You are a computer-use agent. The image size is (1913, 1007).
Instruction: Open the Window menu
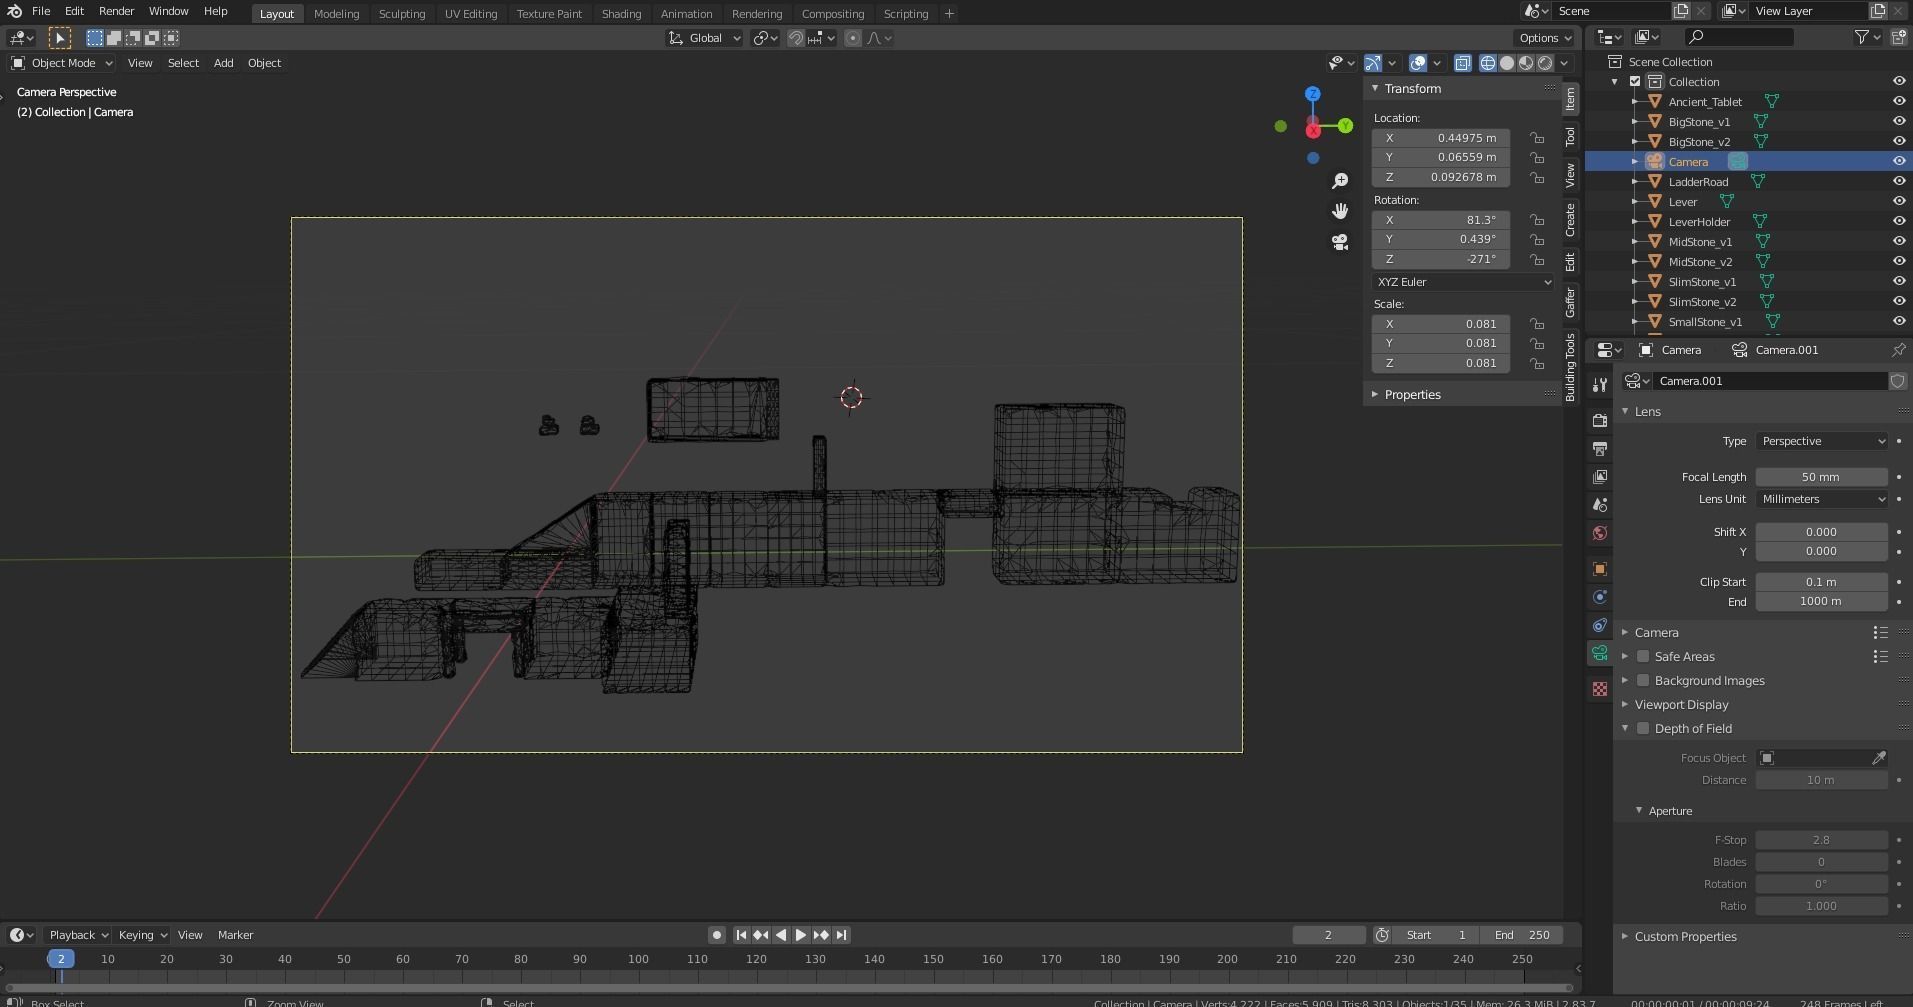pos(168,11)
